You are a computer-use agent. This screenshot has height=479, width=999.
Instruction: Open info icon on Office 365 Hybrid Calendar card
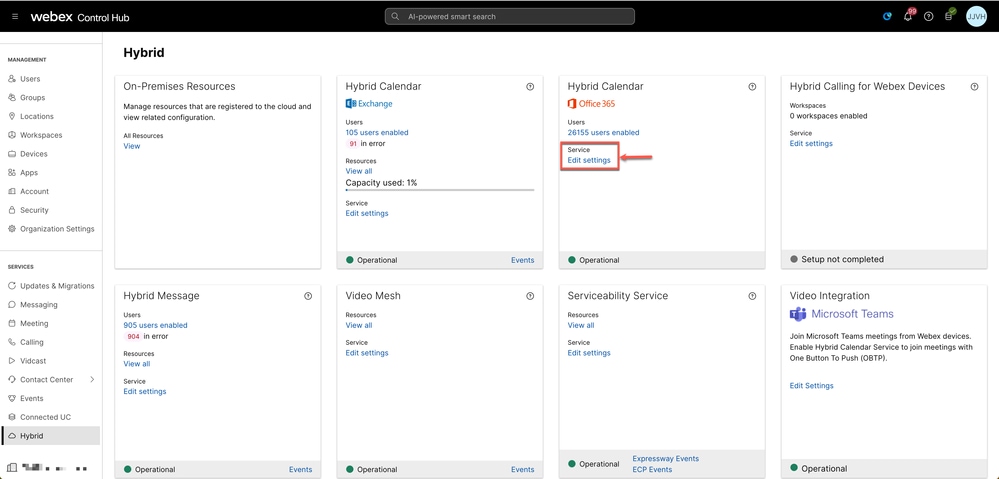pyautogui.click(x=752, y=87)
